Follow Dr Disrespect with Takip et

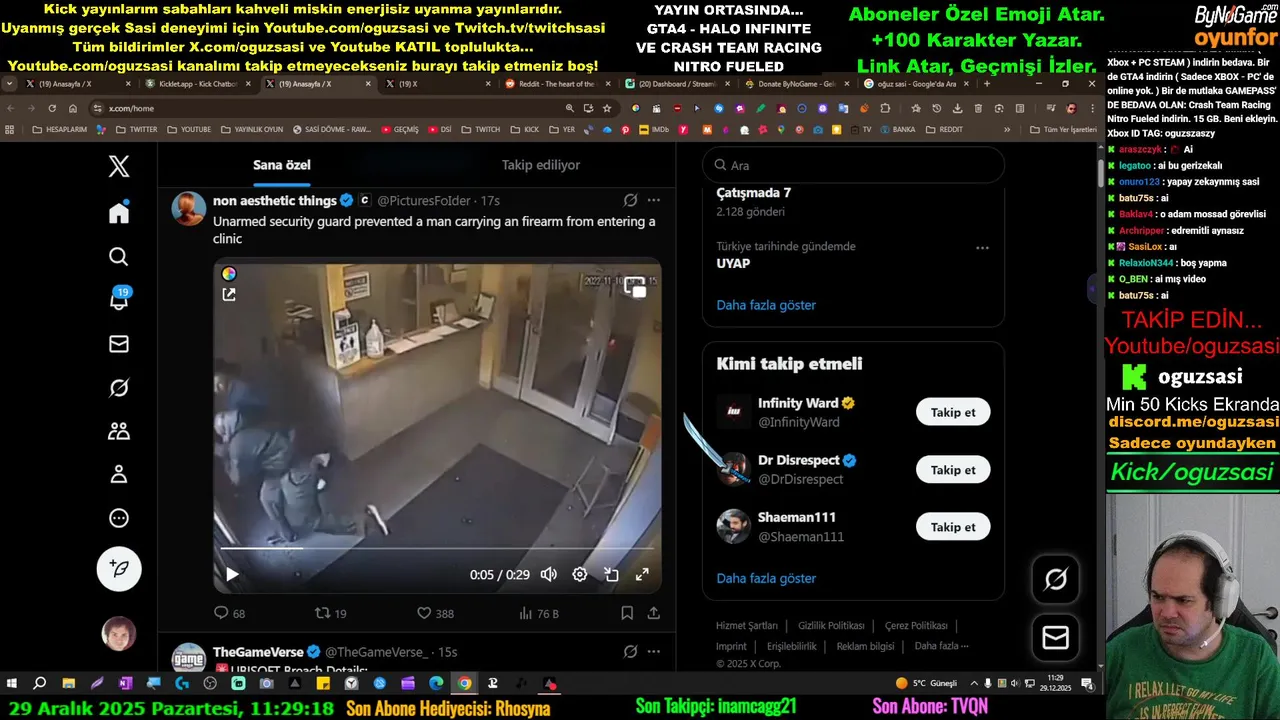tap(953, 470)
